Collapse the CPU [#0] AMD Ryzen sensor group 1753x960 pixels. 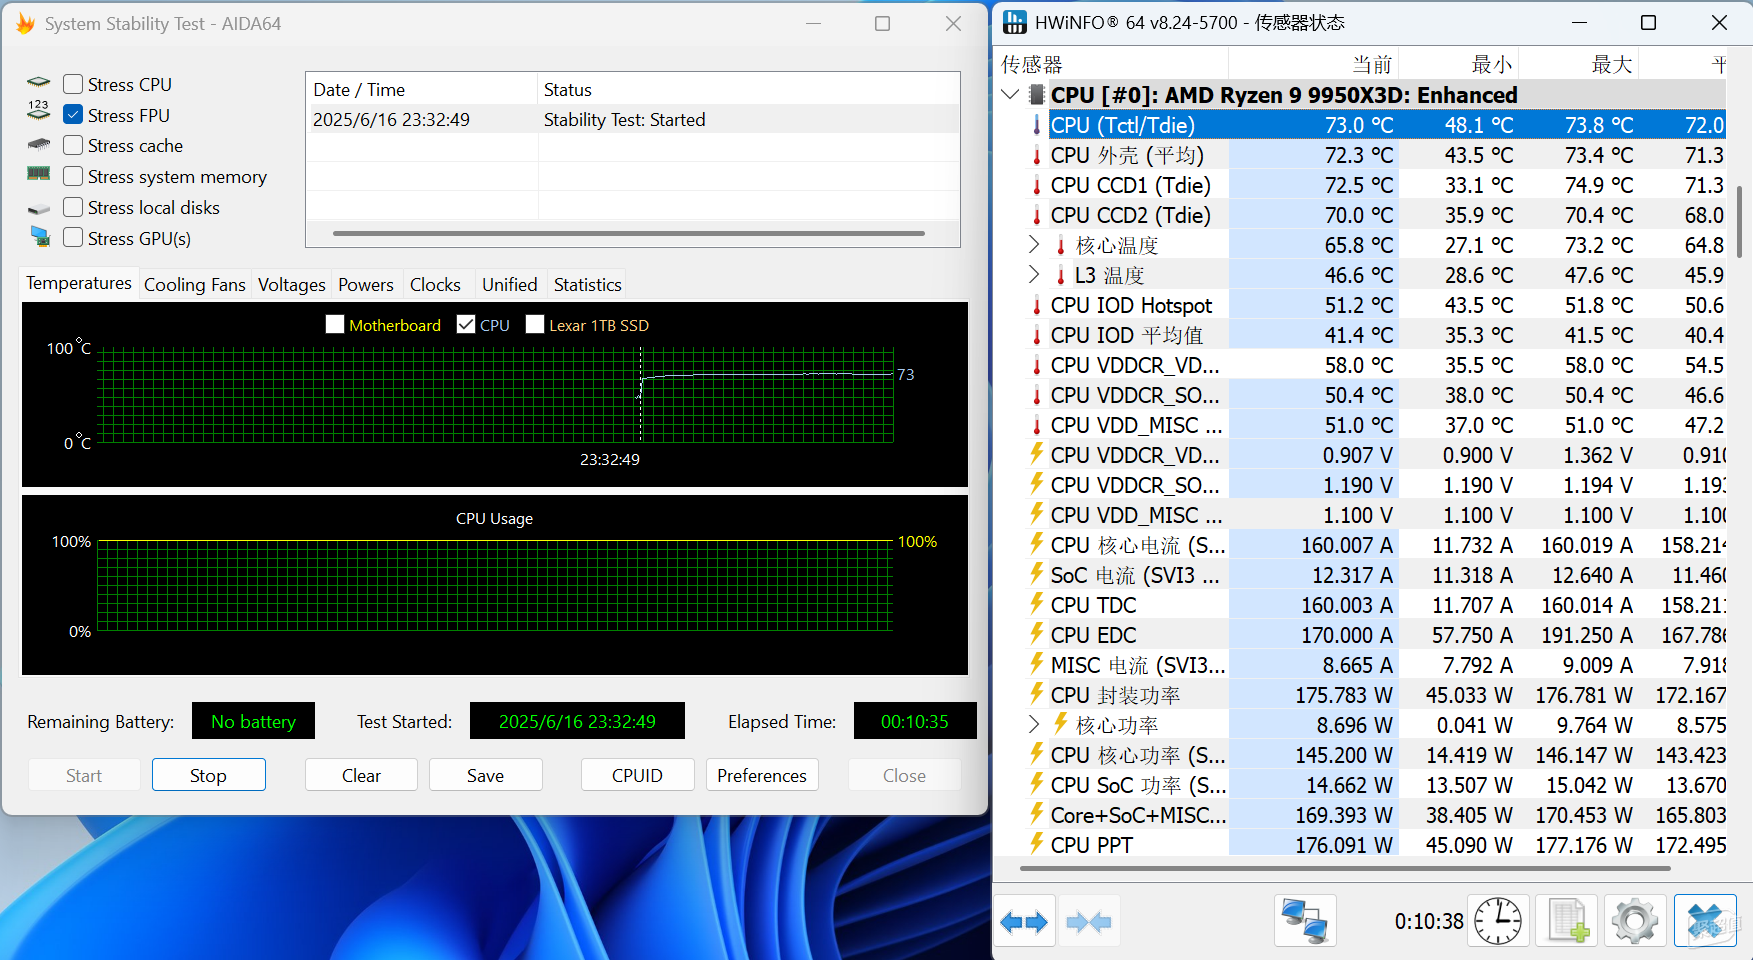point(1010,95)
